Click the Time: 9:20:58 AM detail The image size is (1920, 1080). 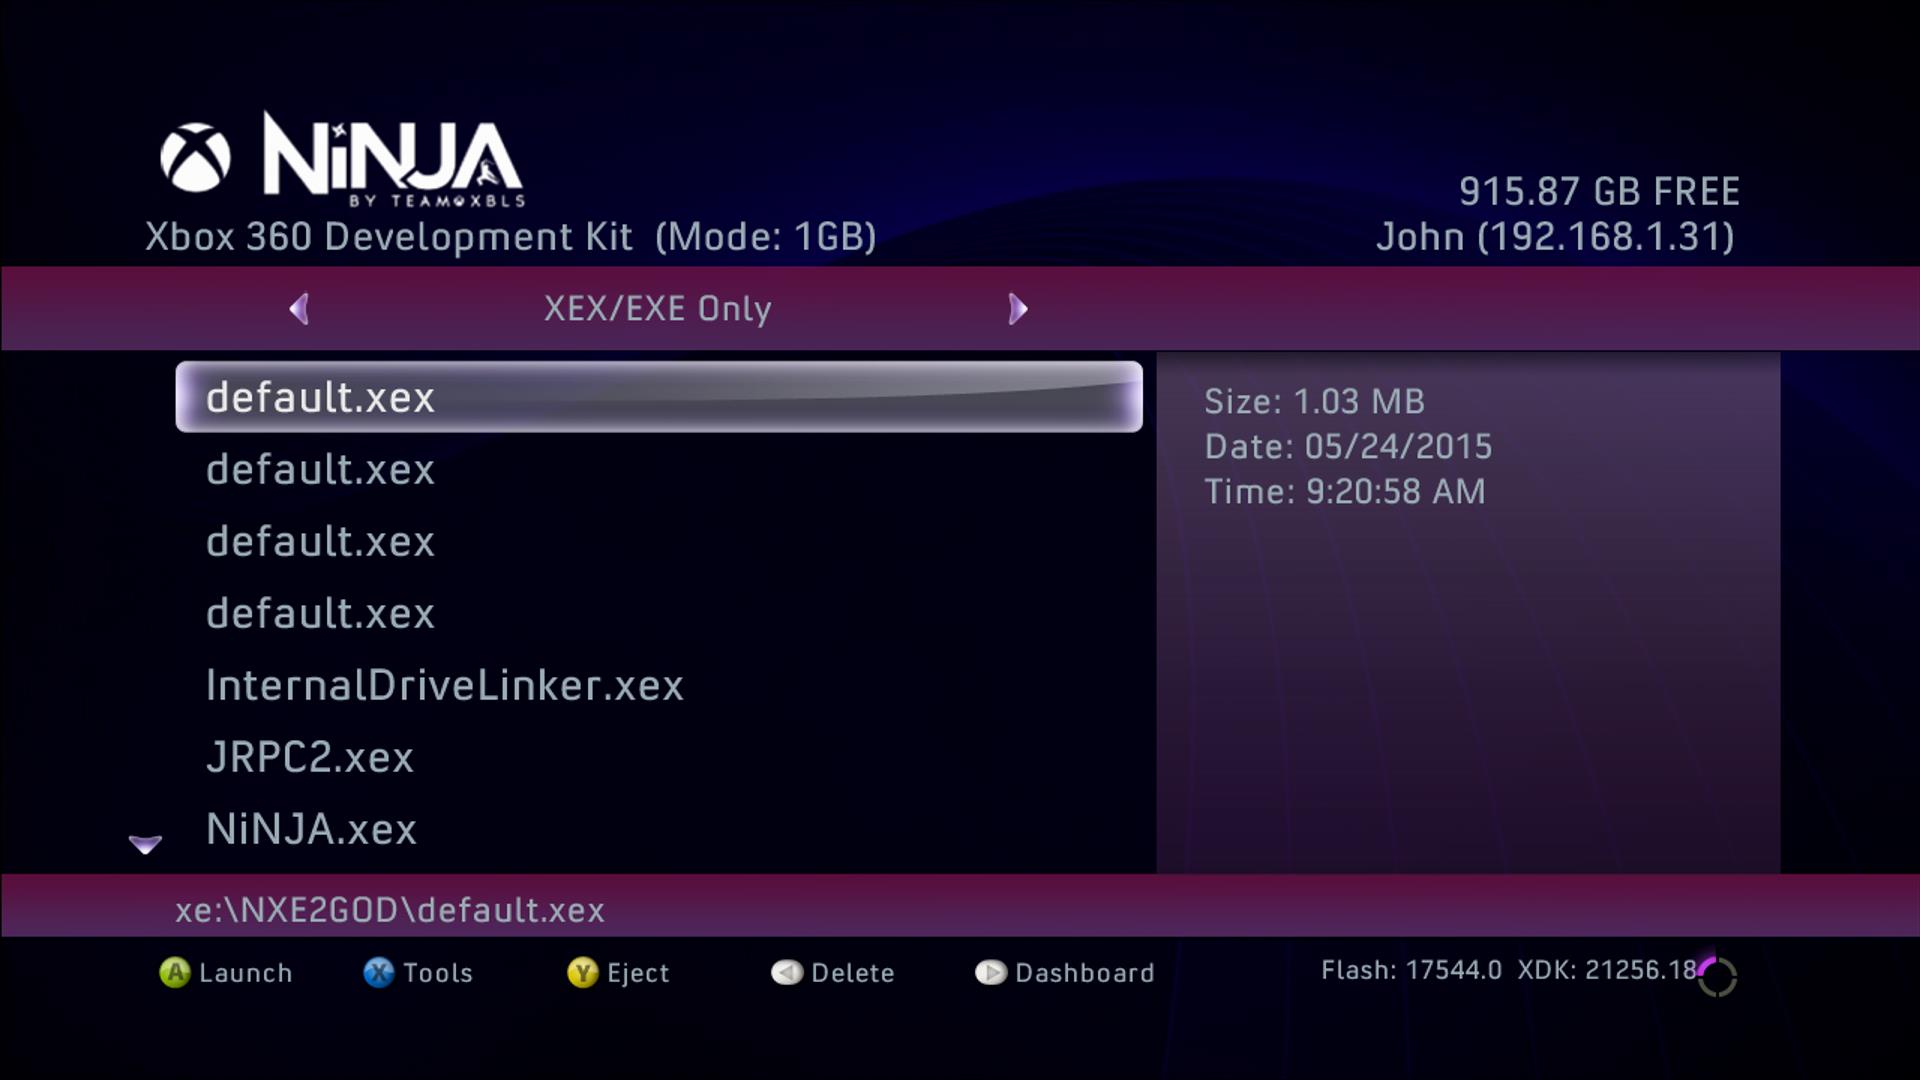tap(1345, 492)
